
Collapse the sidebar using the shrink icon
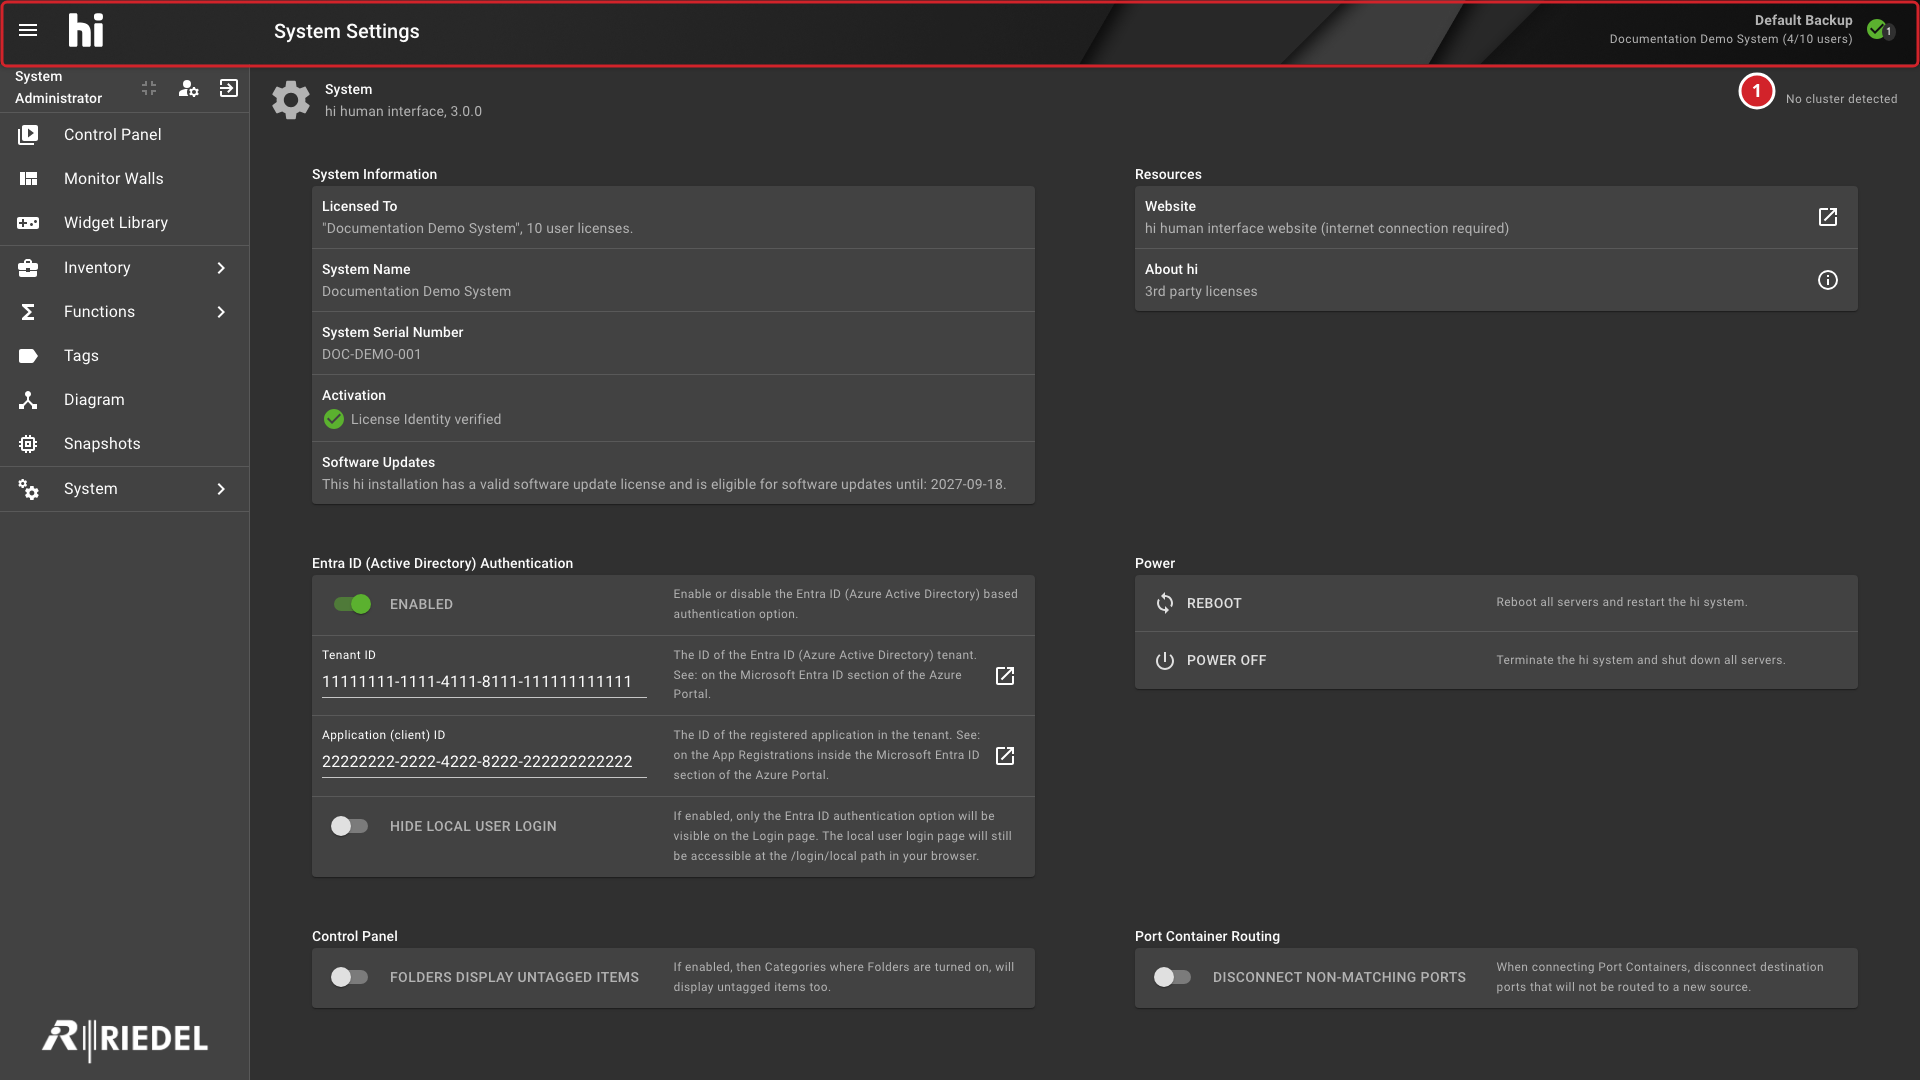coord(149,89)
